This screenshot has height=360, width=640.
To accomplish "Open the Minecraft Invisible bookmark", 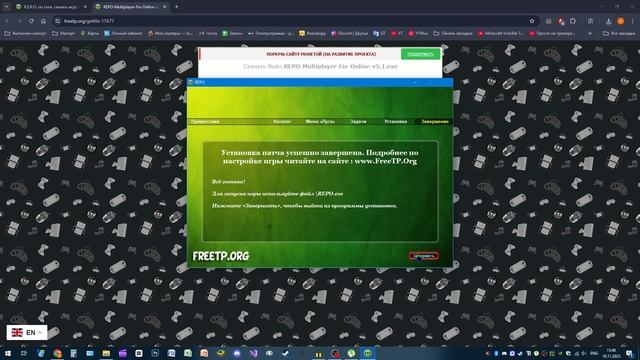I will click(500, 33).
